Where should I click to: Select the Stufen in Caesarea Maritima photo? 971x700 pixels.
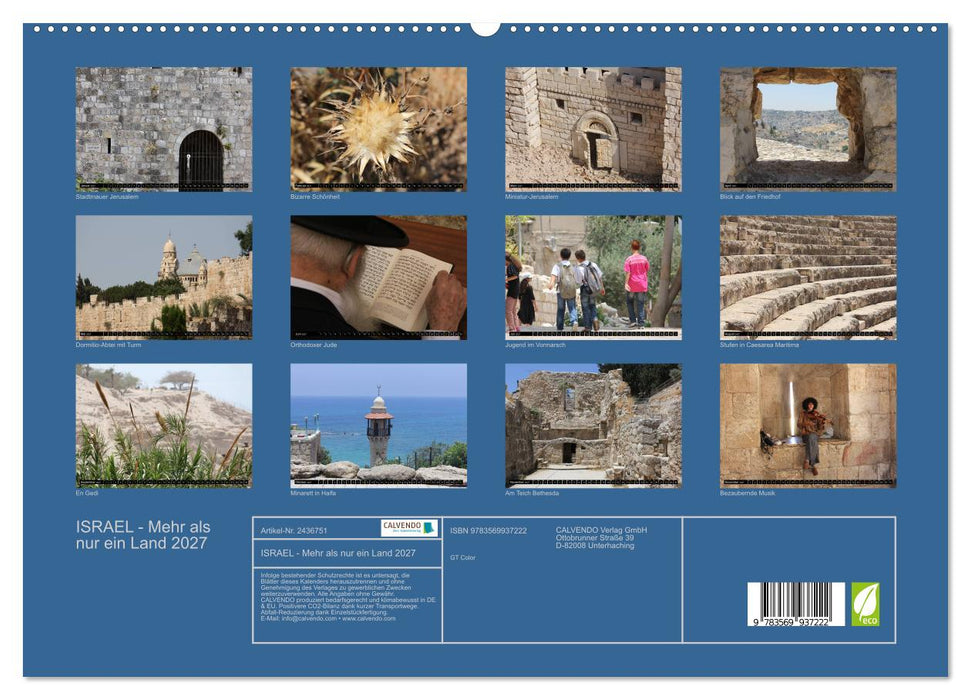808,277
